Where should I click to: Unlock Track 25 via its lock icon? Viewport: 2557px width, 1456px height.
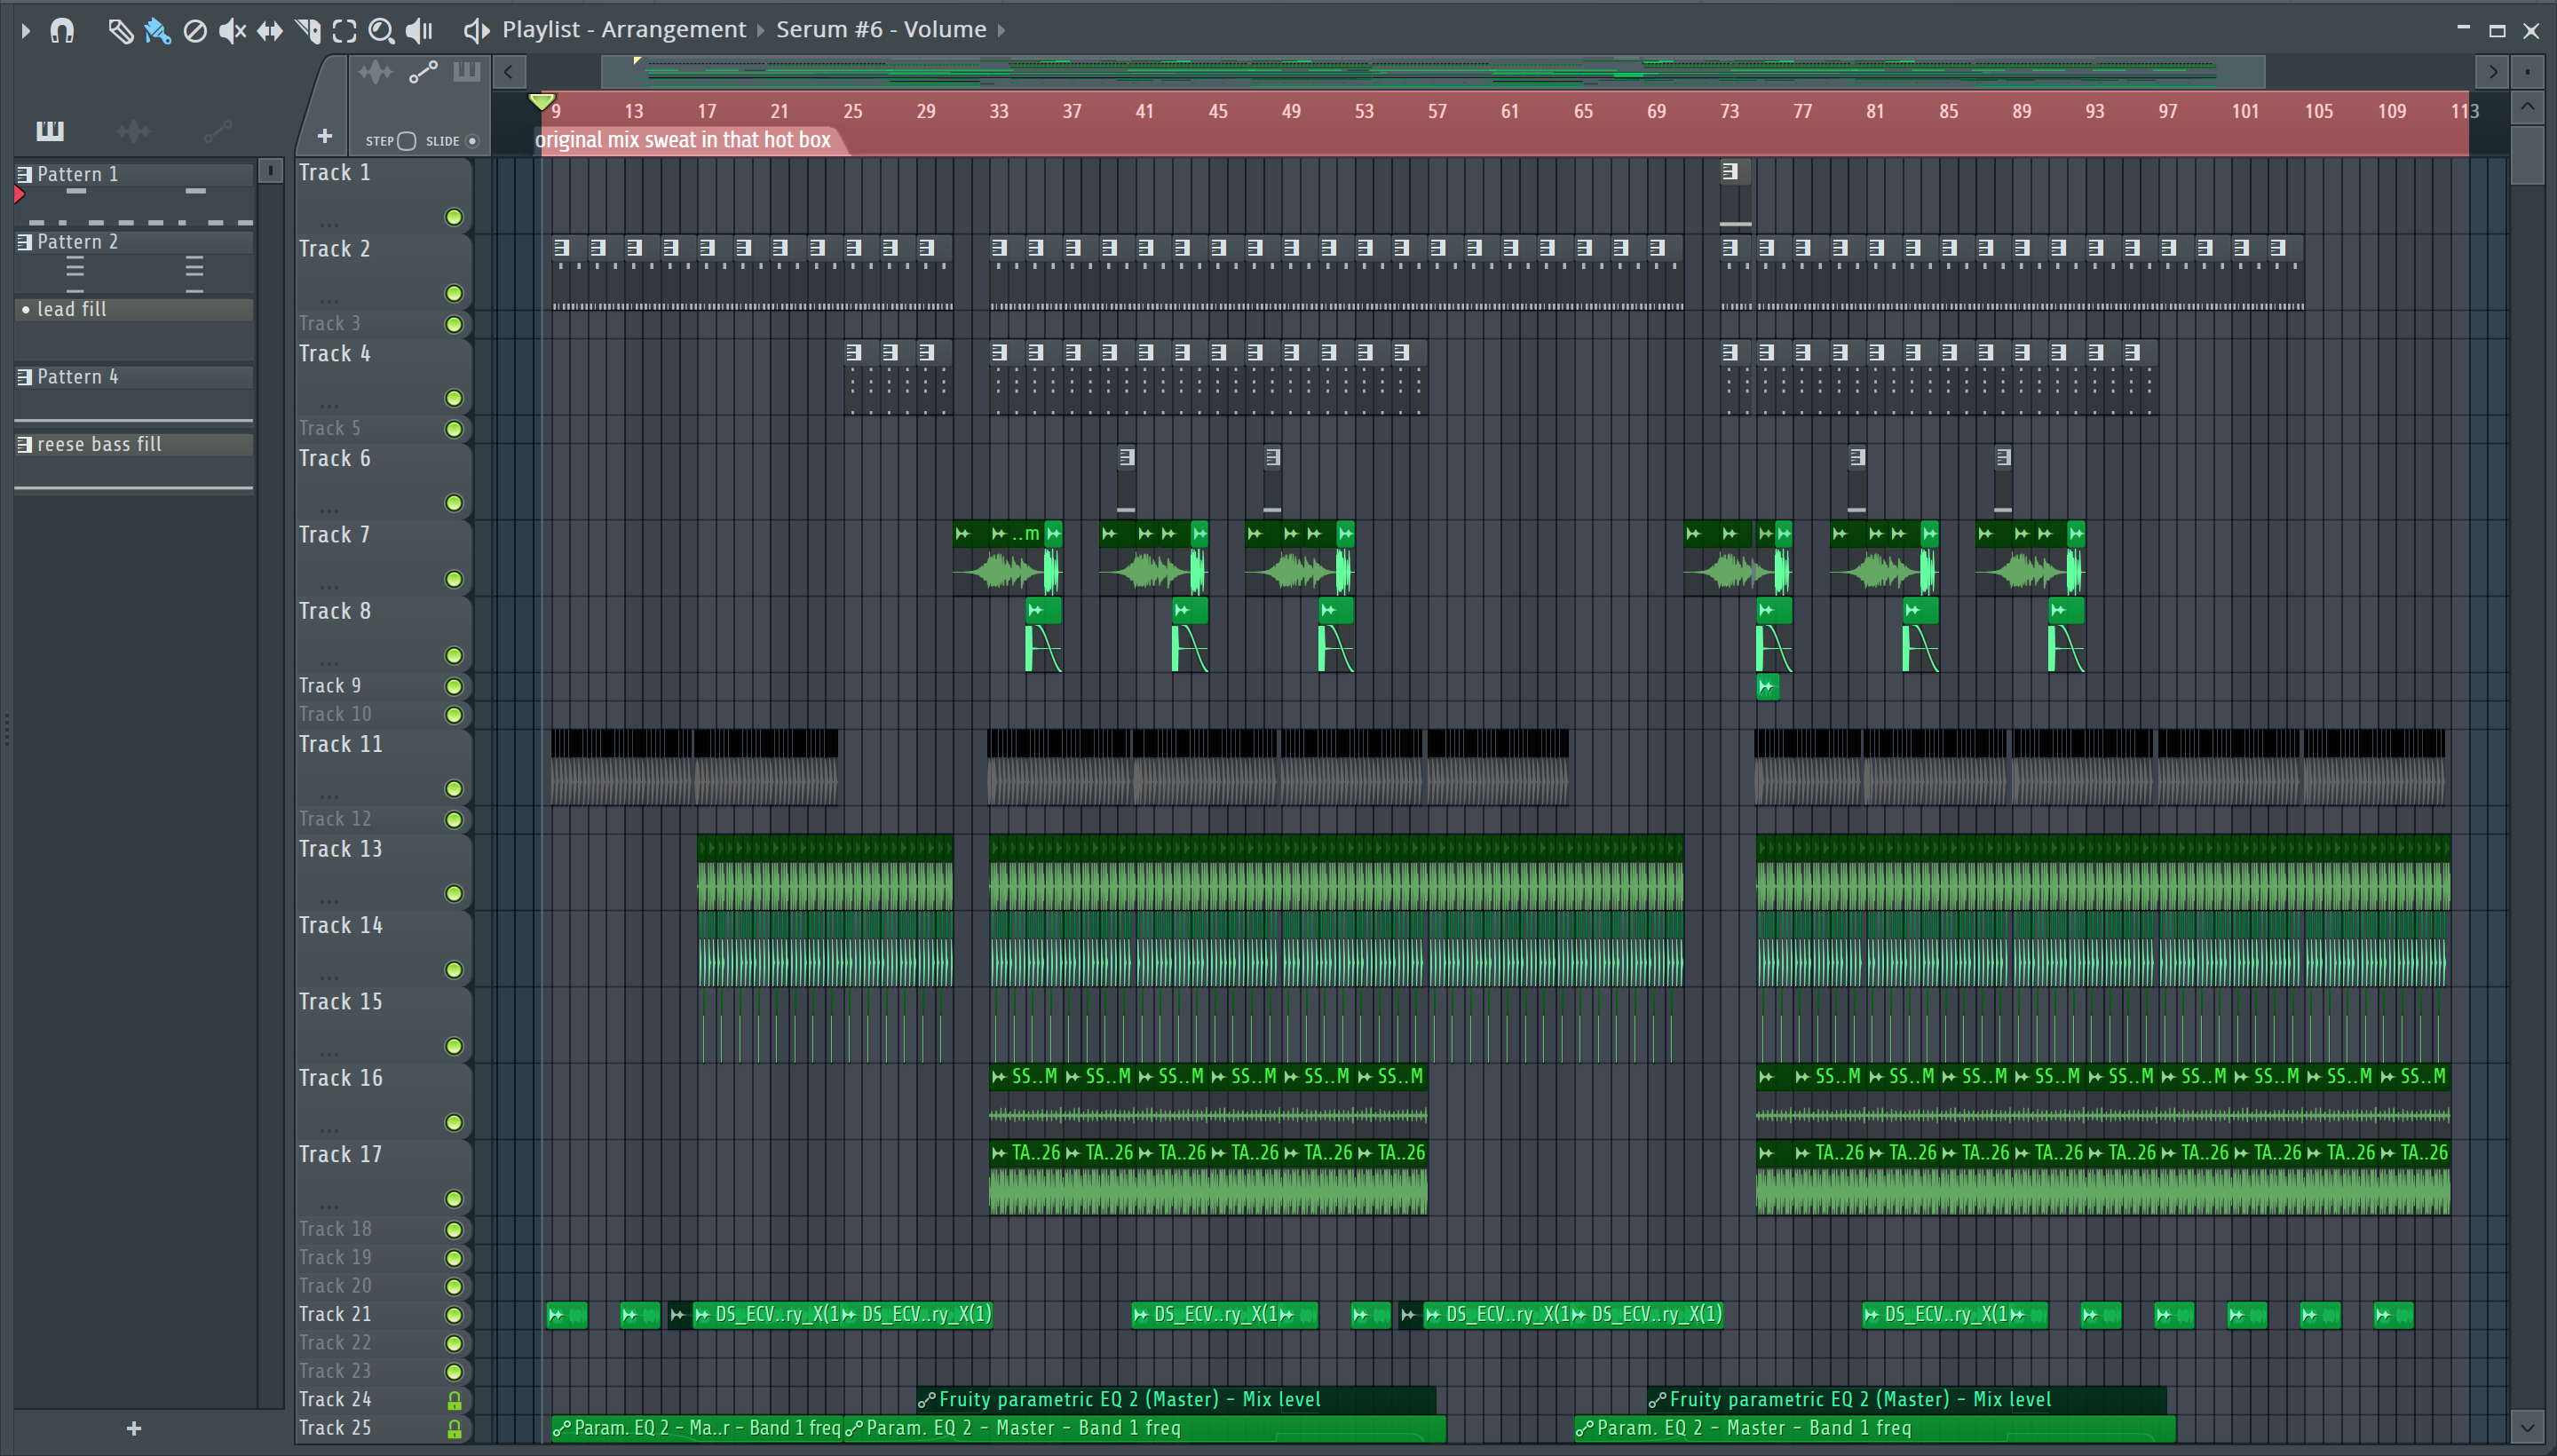pos(454,1429)
